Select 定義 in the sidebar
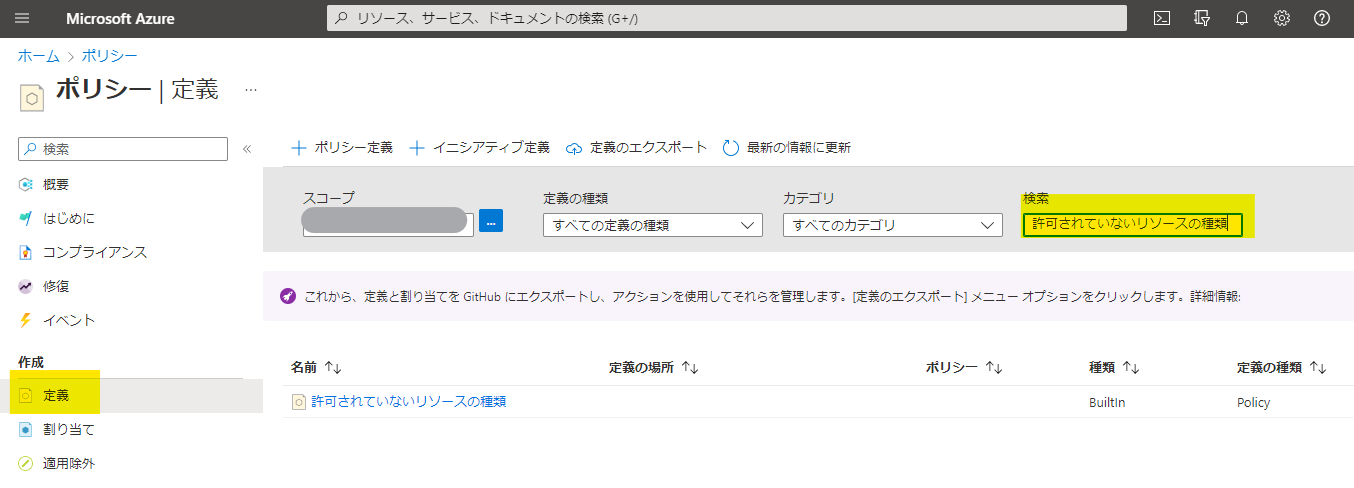1354x488 pixels. [x=130, y=396]
